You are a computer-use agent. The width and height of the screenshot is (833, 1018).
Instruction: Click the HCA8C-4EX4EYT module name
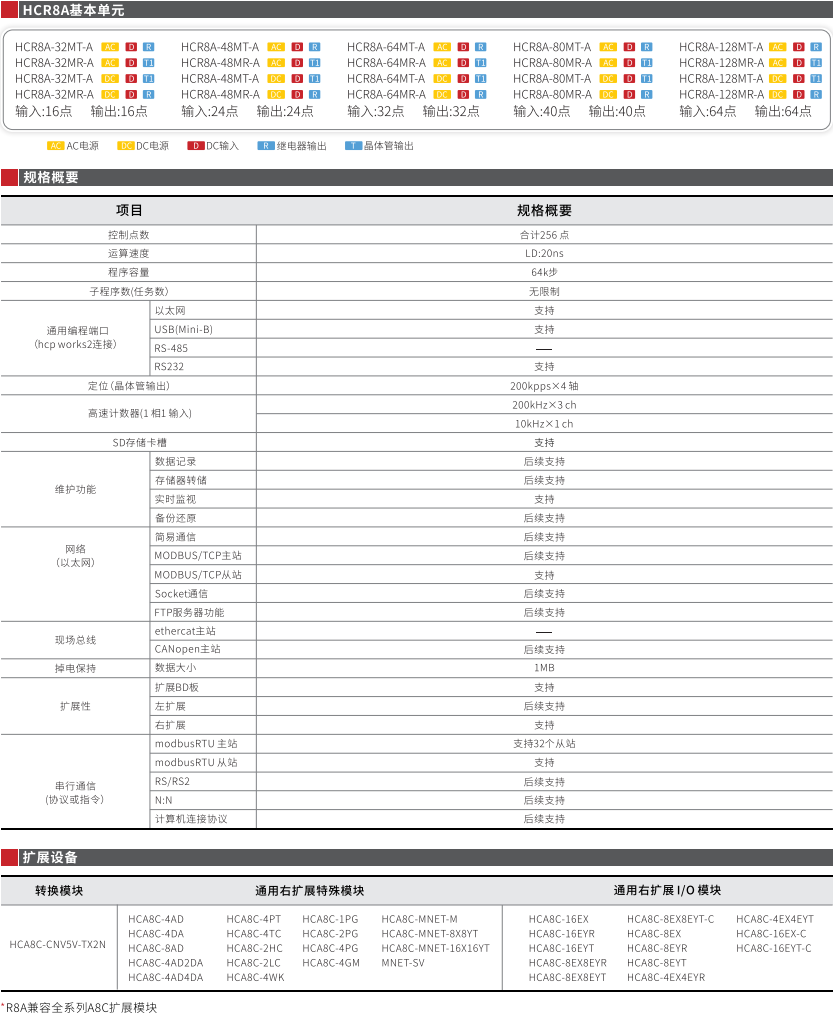774,918
